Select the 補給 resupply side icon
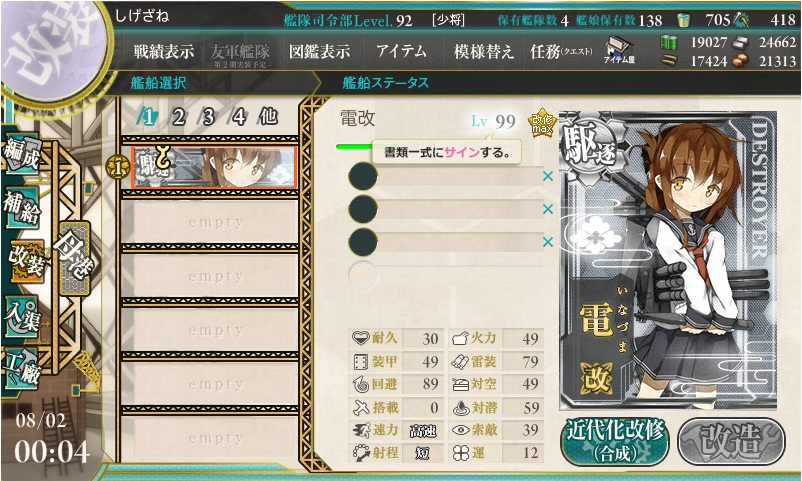Screen dimensions: 802x481 click(x=21, y=206)
